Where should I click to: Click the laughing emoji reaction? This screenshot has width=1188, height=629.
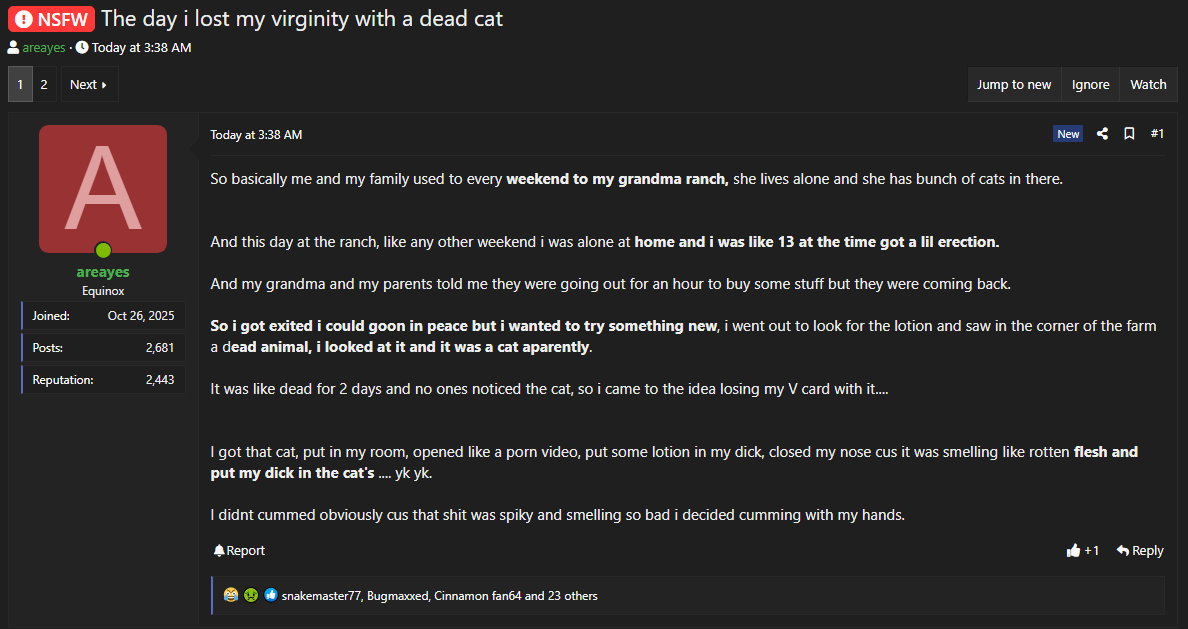[231, 596]
